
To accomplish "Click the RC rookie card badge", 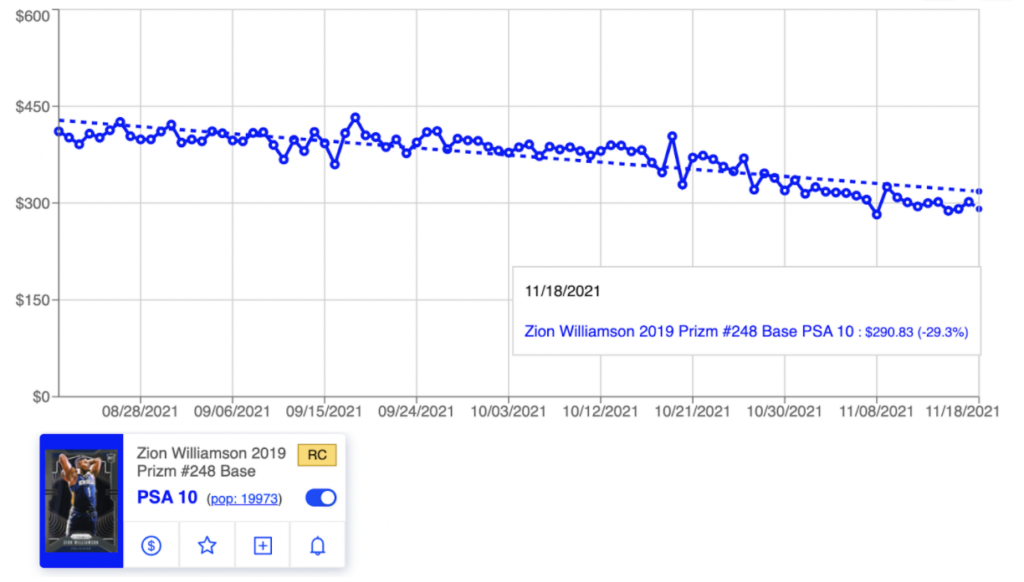I will point(317,455).
